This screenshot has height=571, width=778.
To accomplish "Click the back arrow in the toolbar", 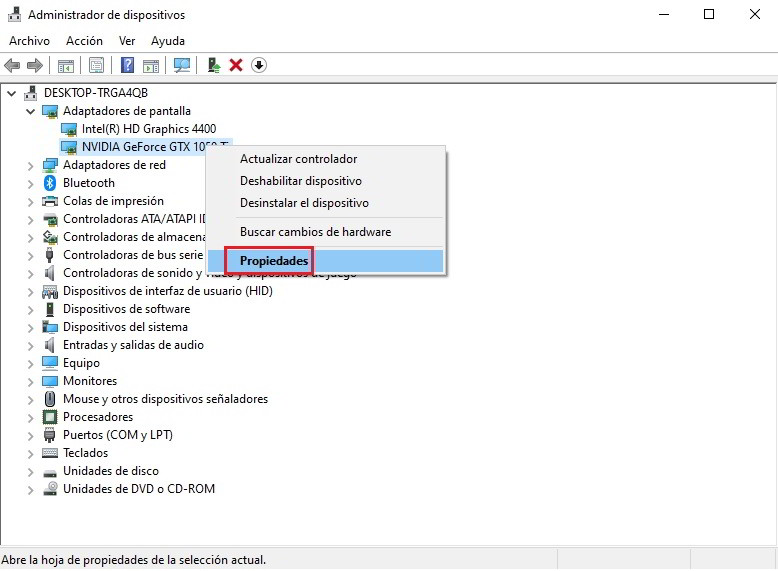I will pyautogui.click(x=12, y=66).
